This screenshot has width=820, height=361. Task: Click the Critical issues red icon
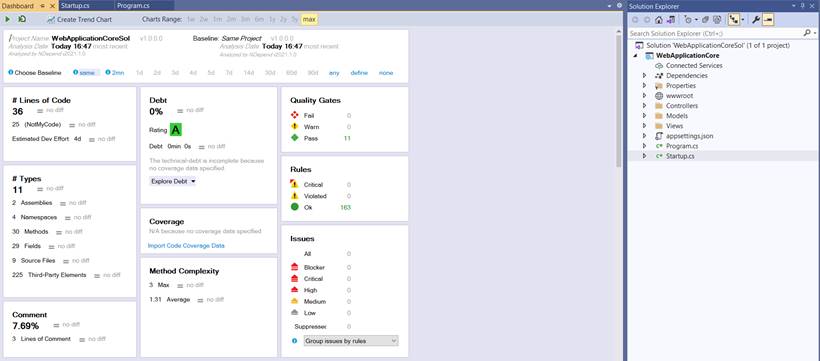point(294,279)
